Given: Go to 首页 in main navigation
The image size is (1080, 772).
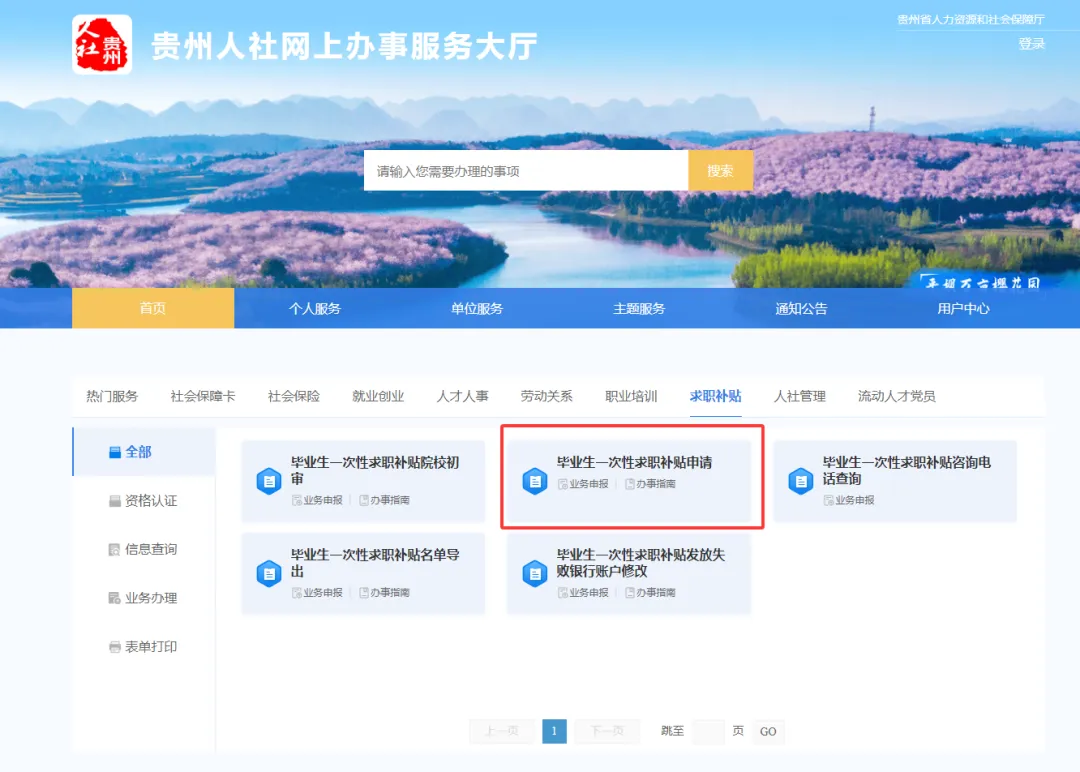Looking at the screenshot, I should [153, 308].
